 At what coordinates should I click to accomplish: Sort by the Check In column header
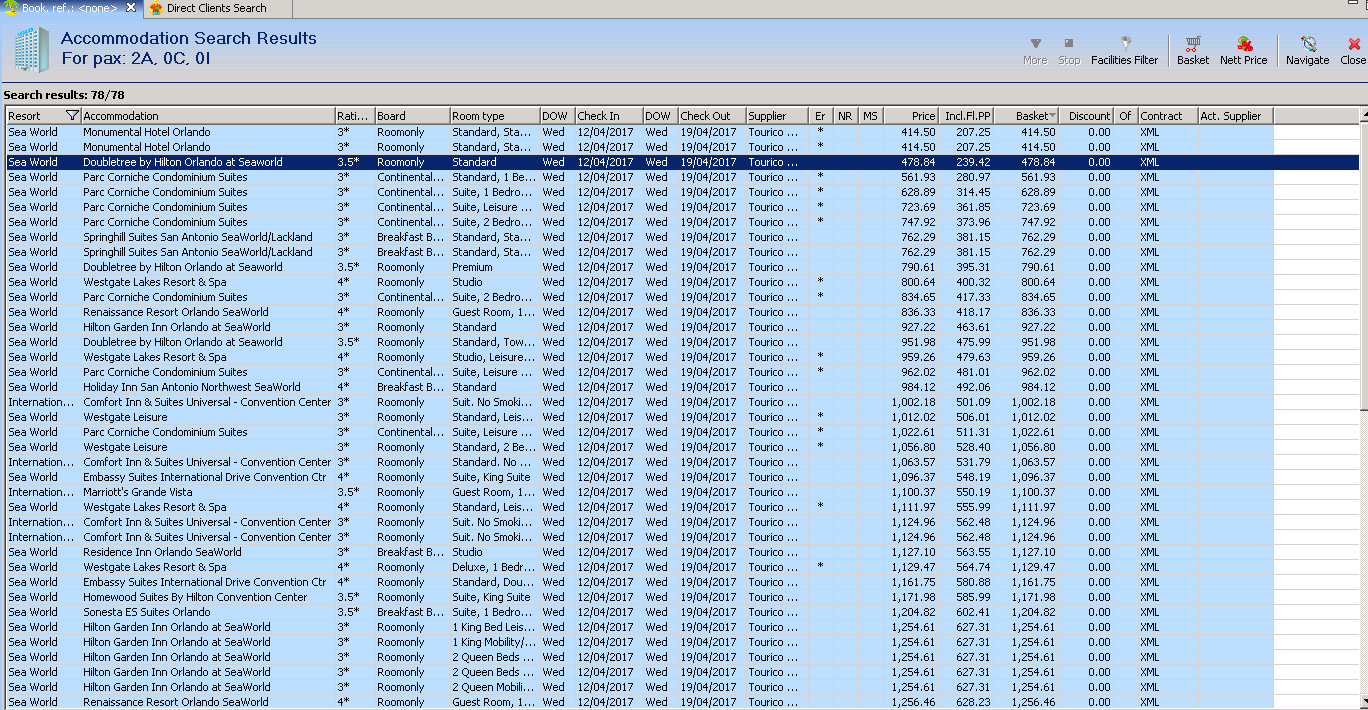607,116
